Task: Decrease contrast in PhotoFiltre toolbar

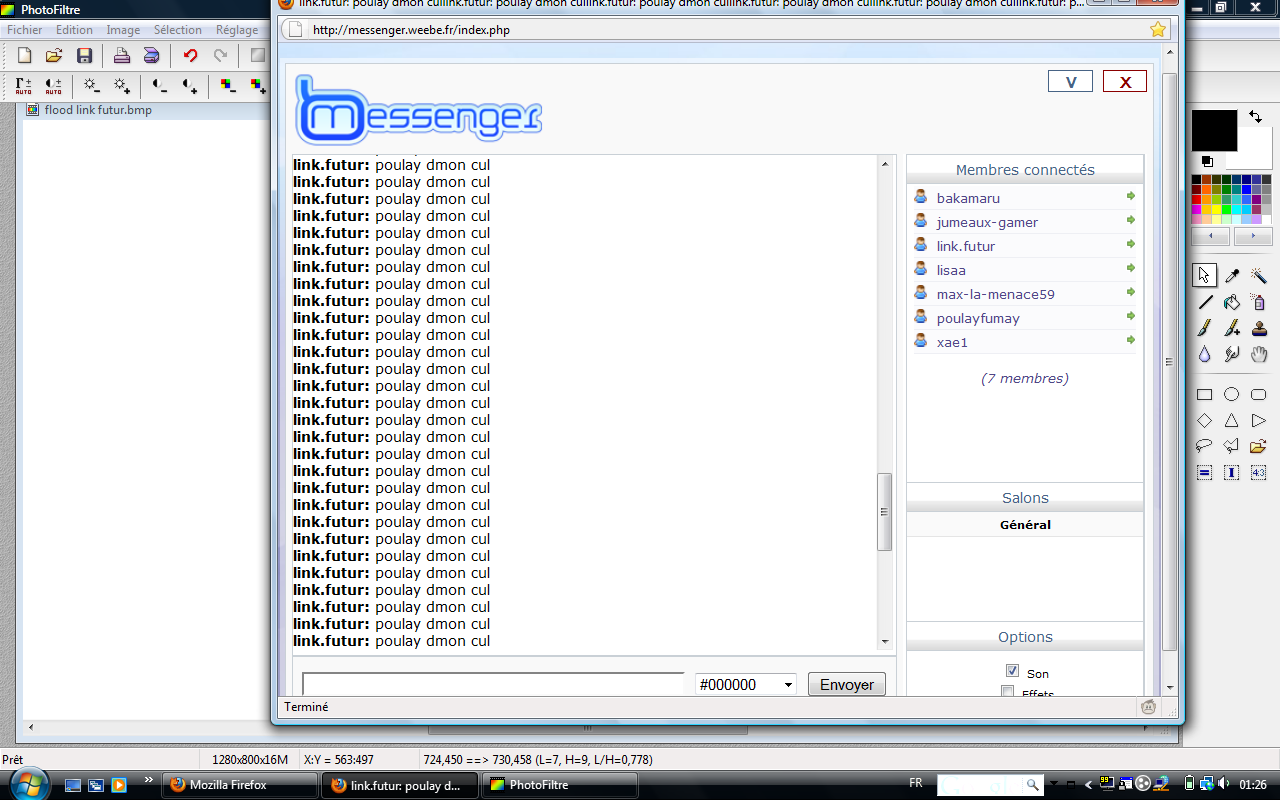Action: pos(160,86)
